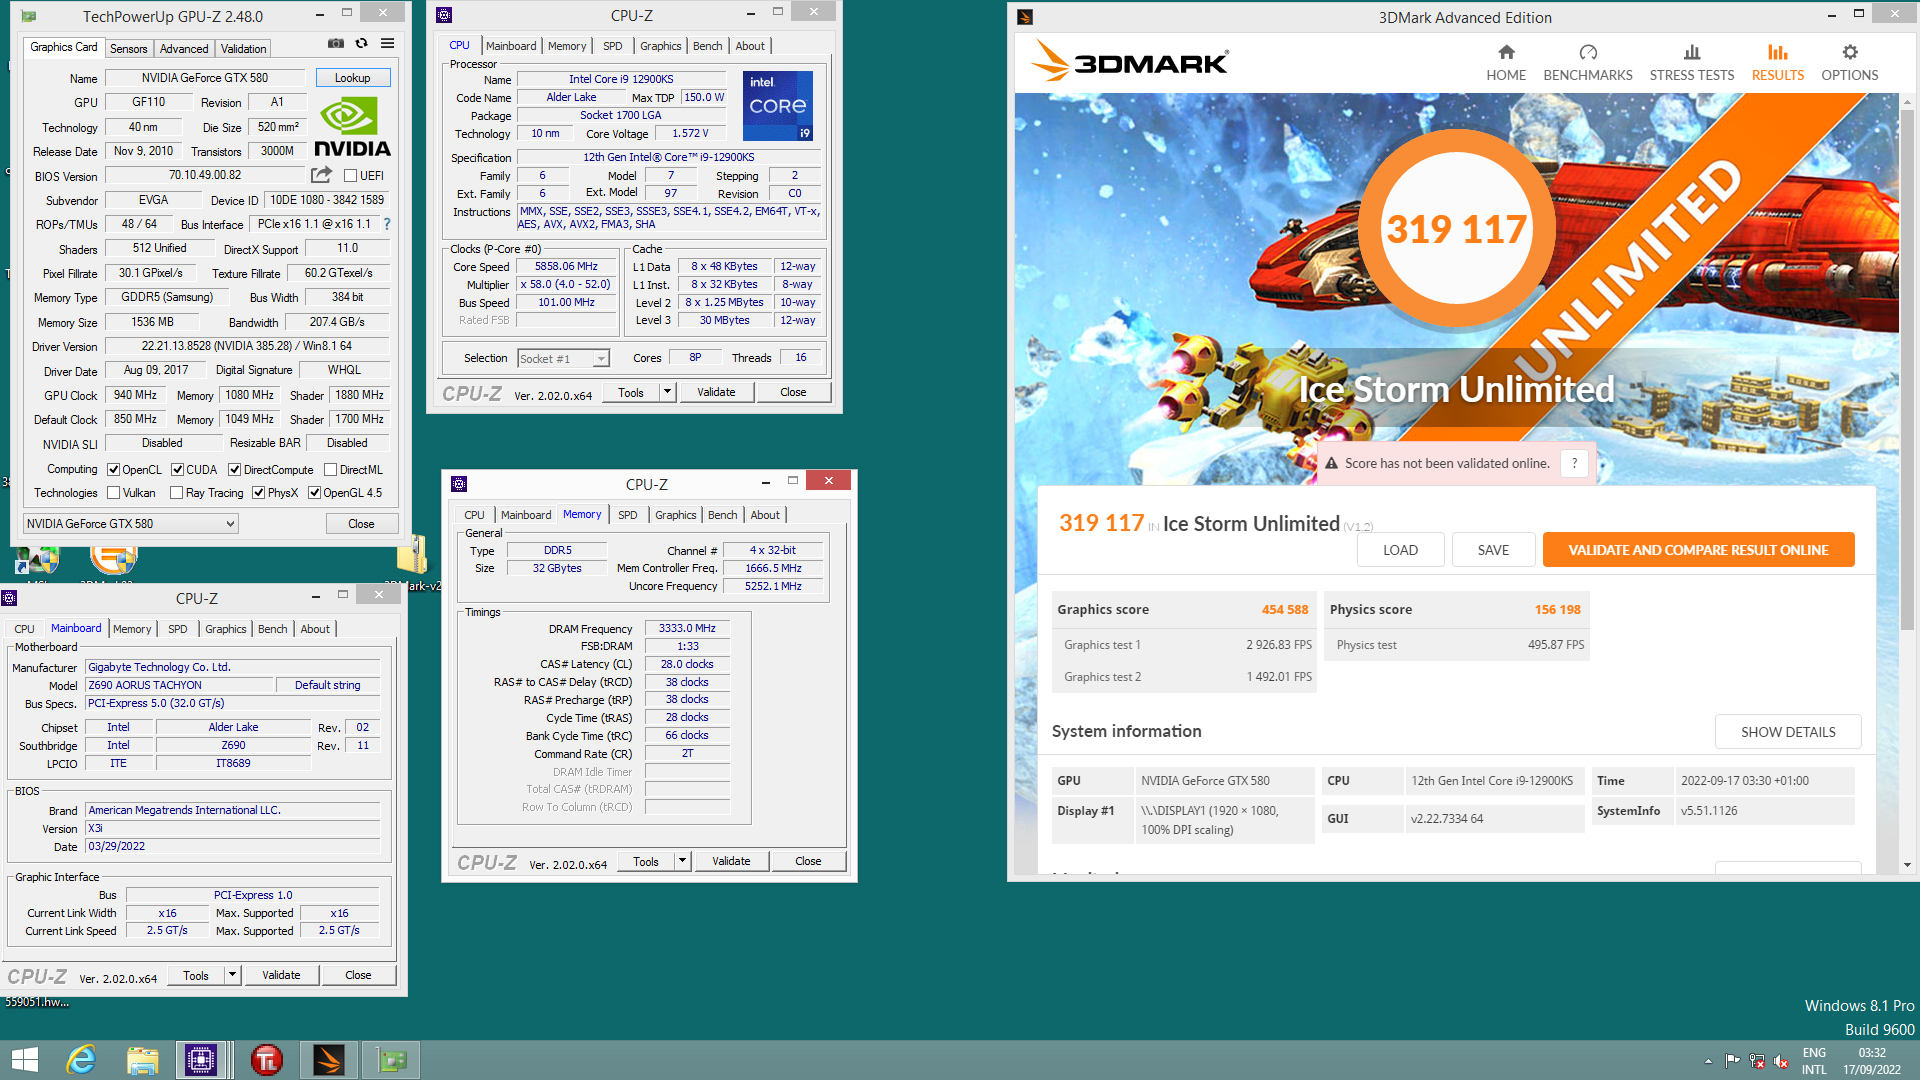Screen dimensions: 1920x1080
Task: Toggle the UEFI checkbox
Action: click(350, 176)
